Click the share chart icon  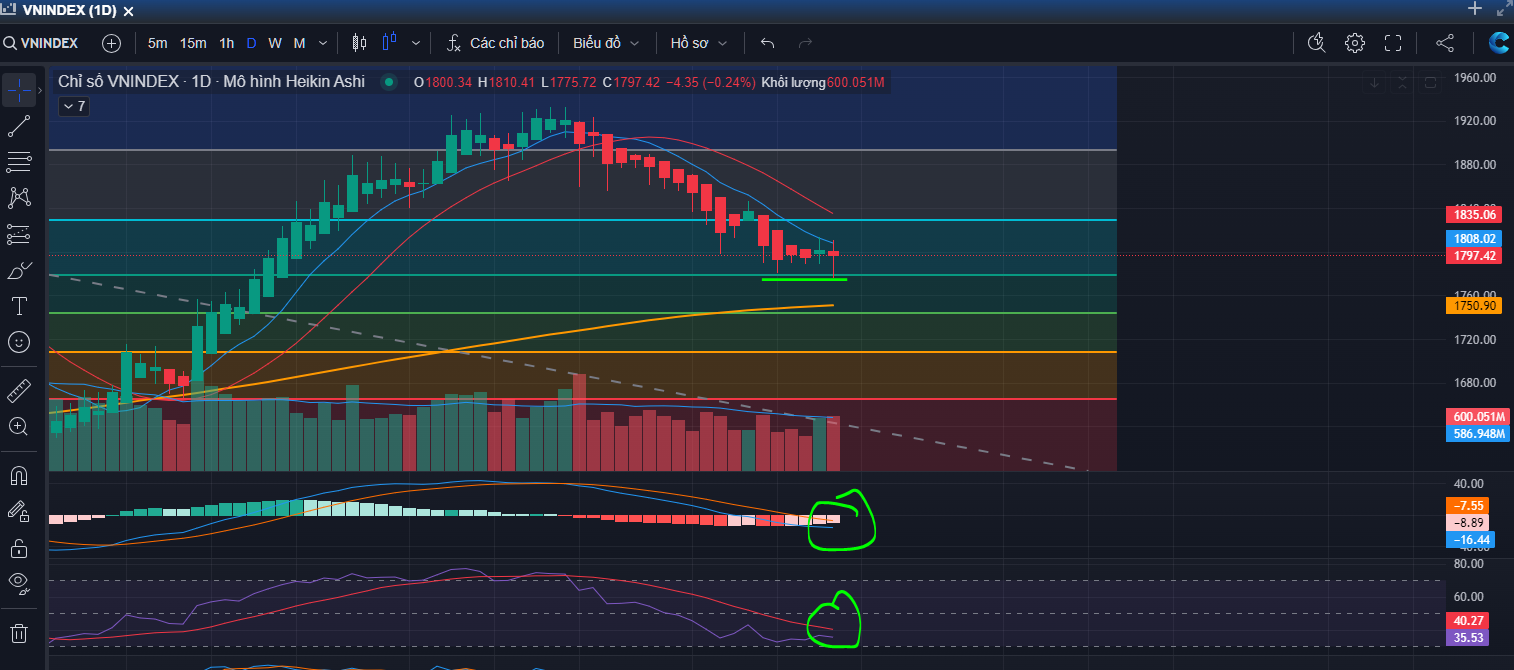[1445, 43]
